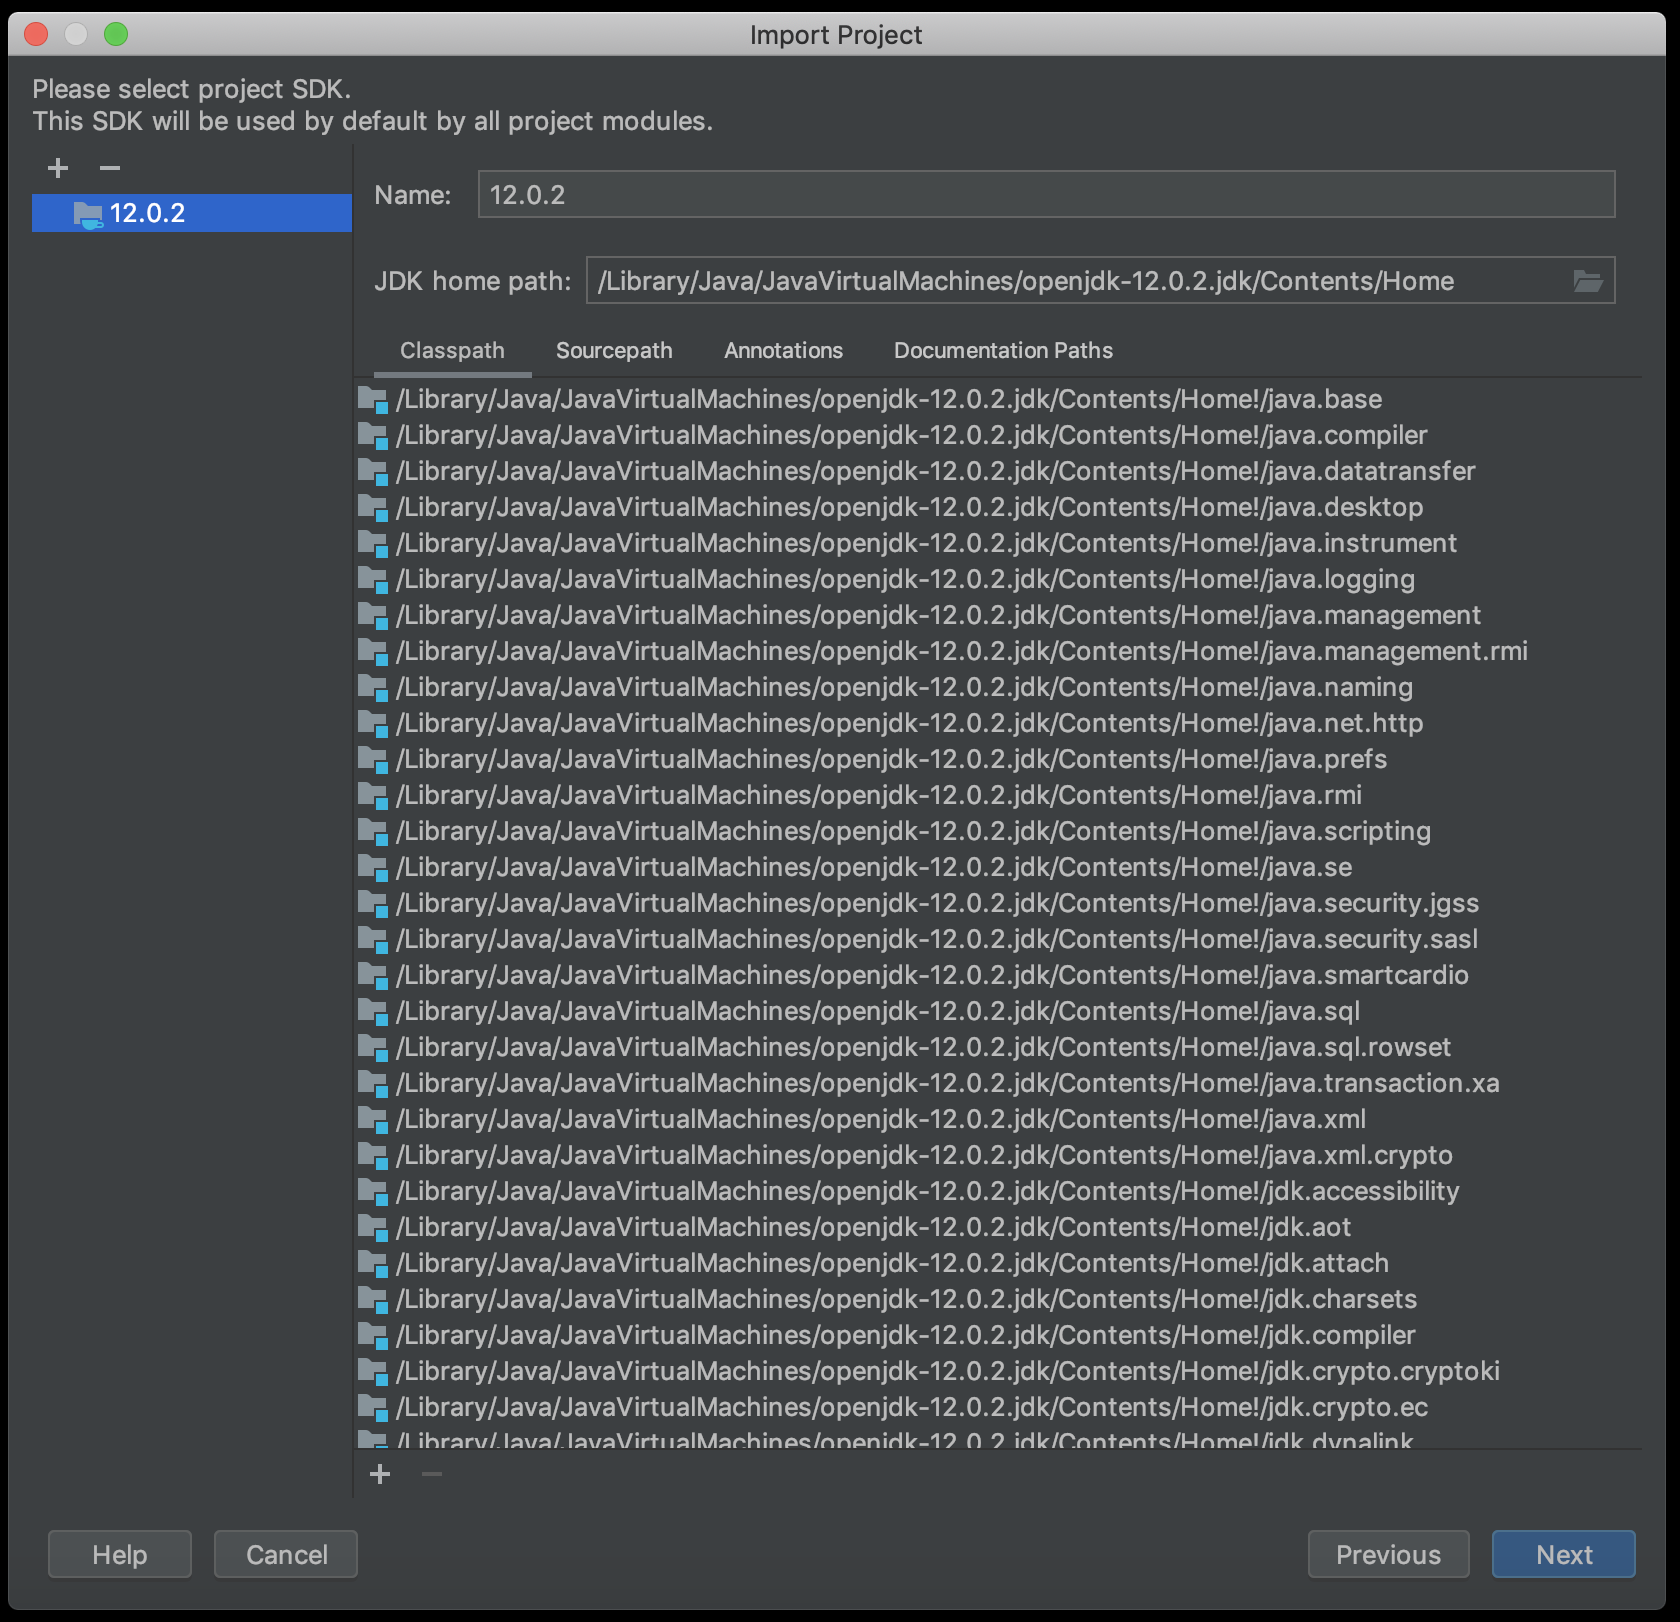Click the module folder icon beside java.desktop

tap(372, 507)
